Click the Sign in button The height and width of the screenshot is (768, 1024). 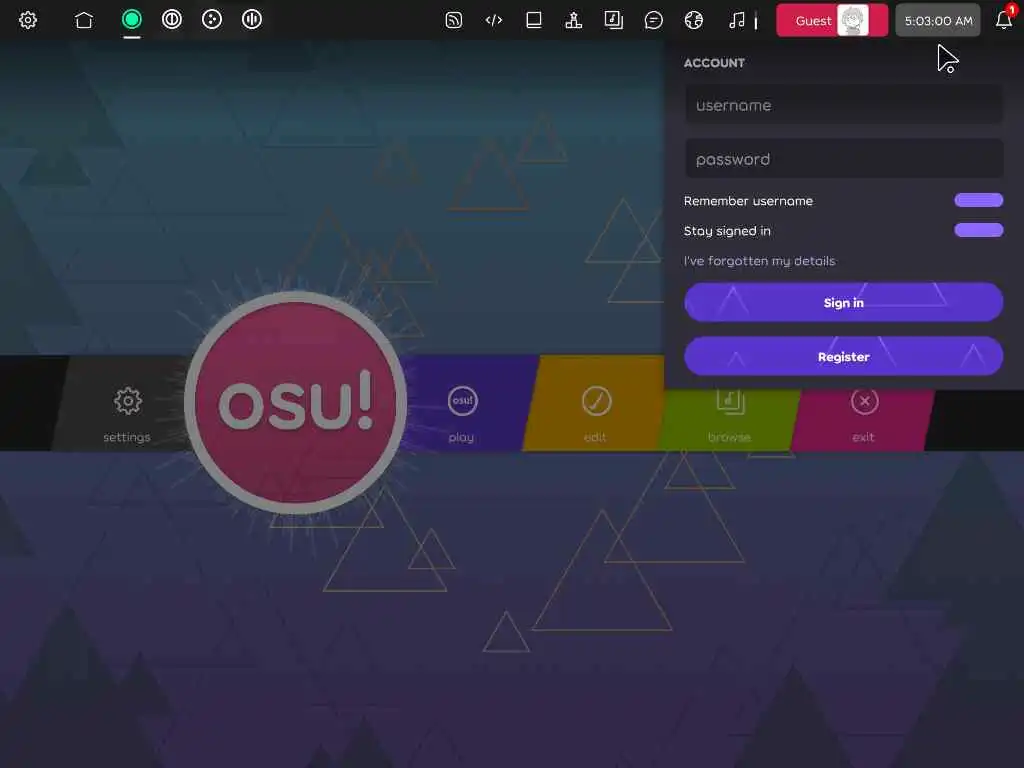tap(844, 302)
